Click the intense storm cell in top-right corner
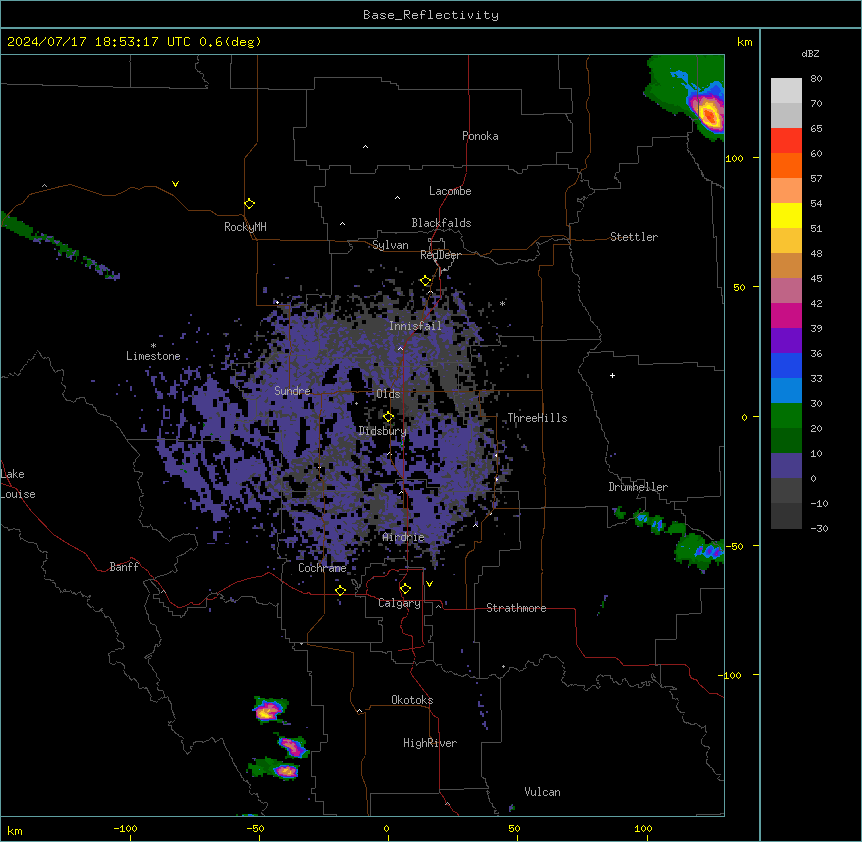862x842 pixels. (x=708, y=113)
